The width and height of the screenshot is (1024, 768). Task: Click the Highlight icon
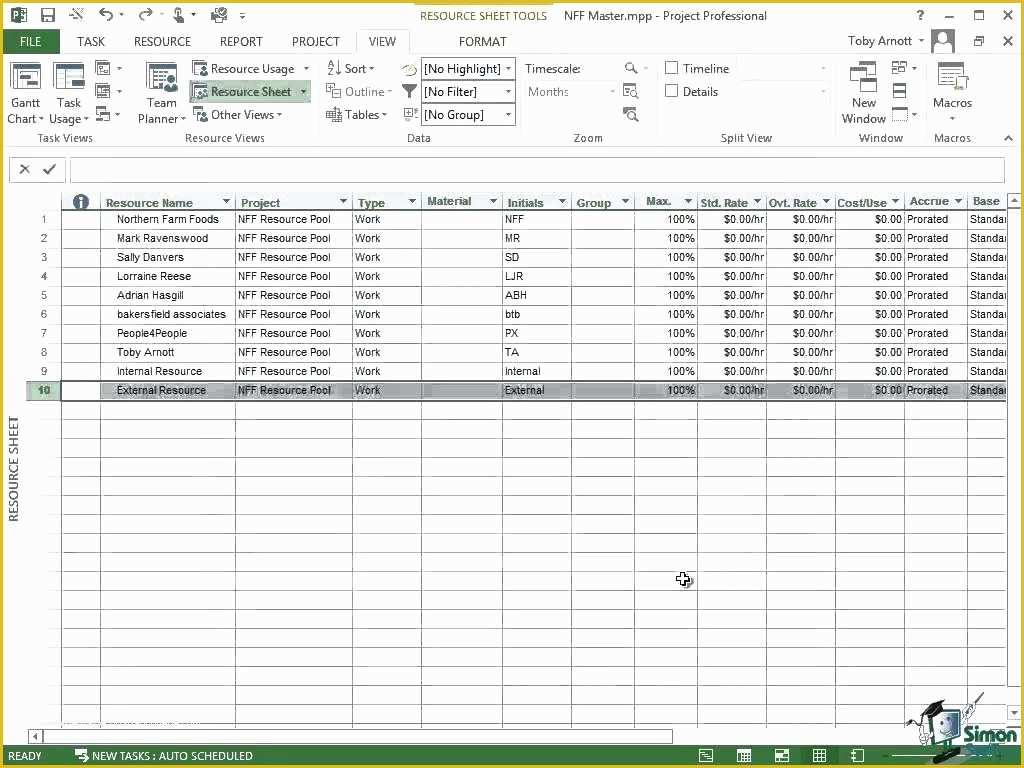[409, 69]
